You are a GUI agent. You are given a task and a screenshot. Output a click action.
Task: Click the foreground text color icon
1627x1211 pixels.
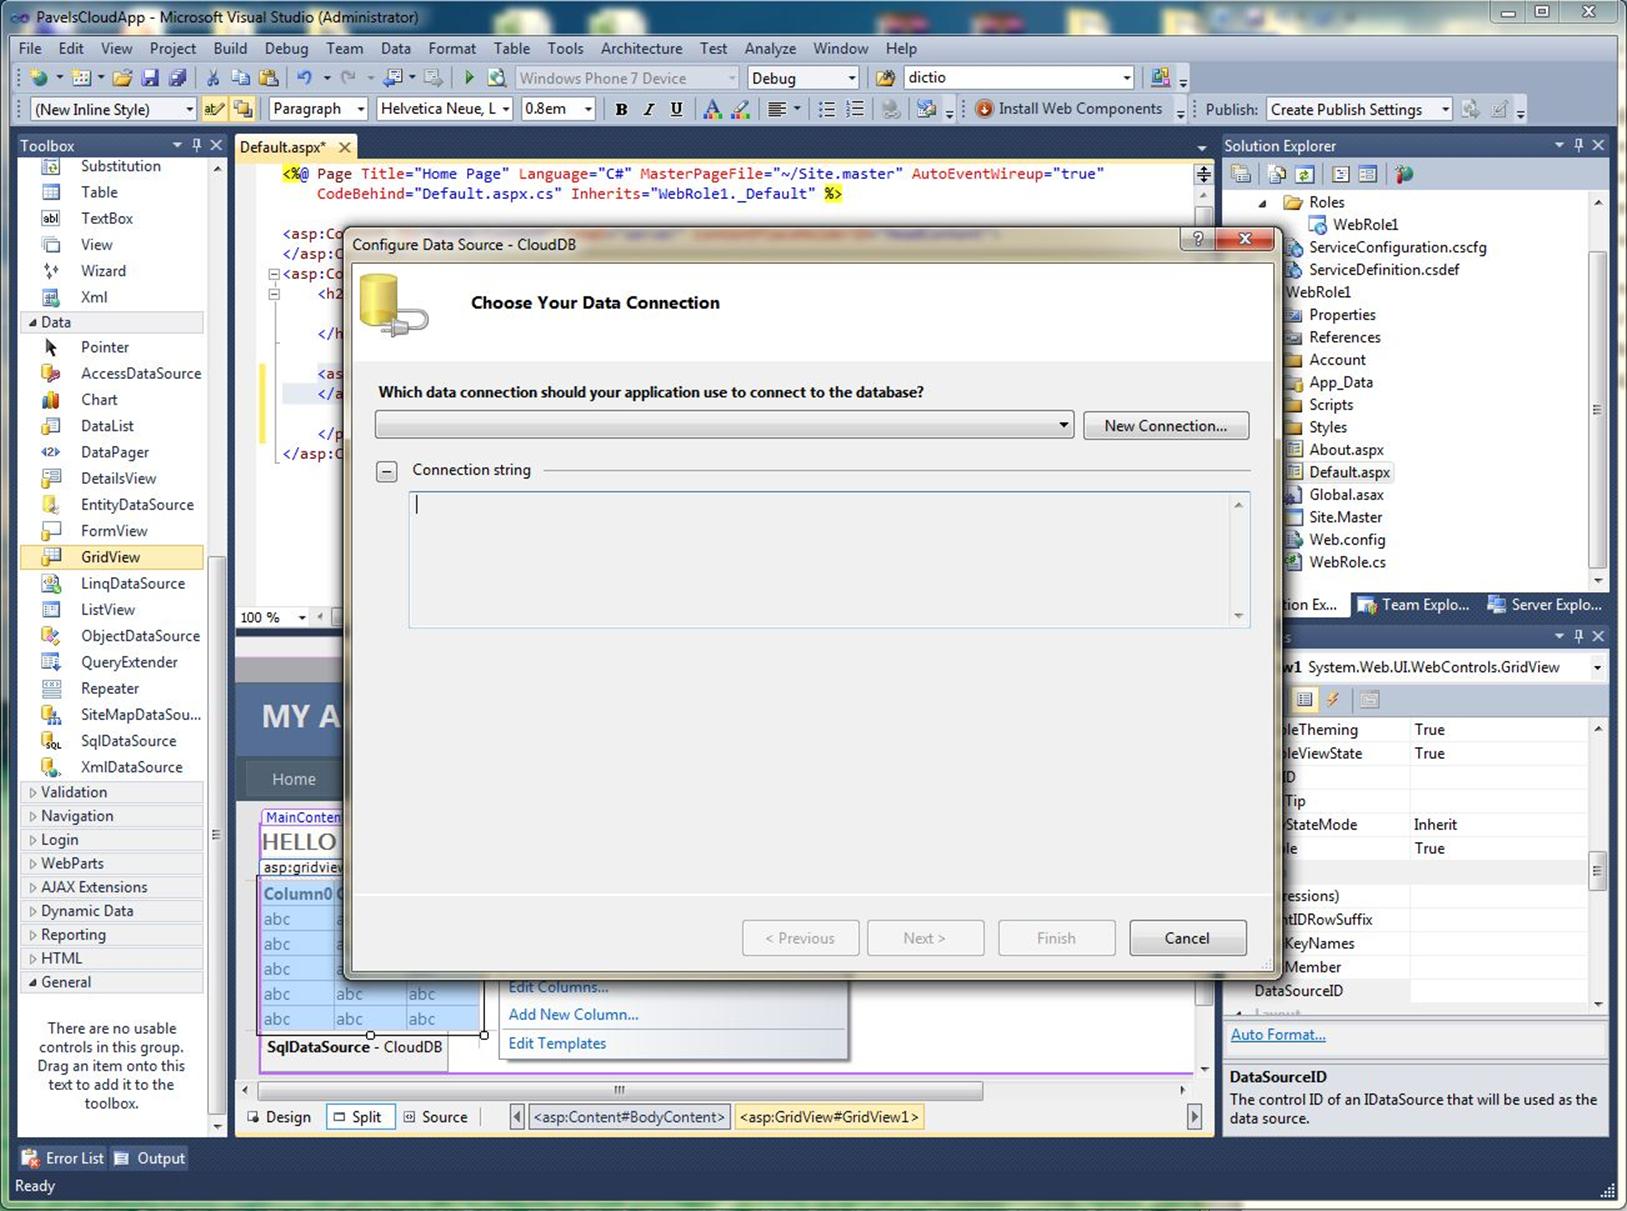pos(712,109)
